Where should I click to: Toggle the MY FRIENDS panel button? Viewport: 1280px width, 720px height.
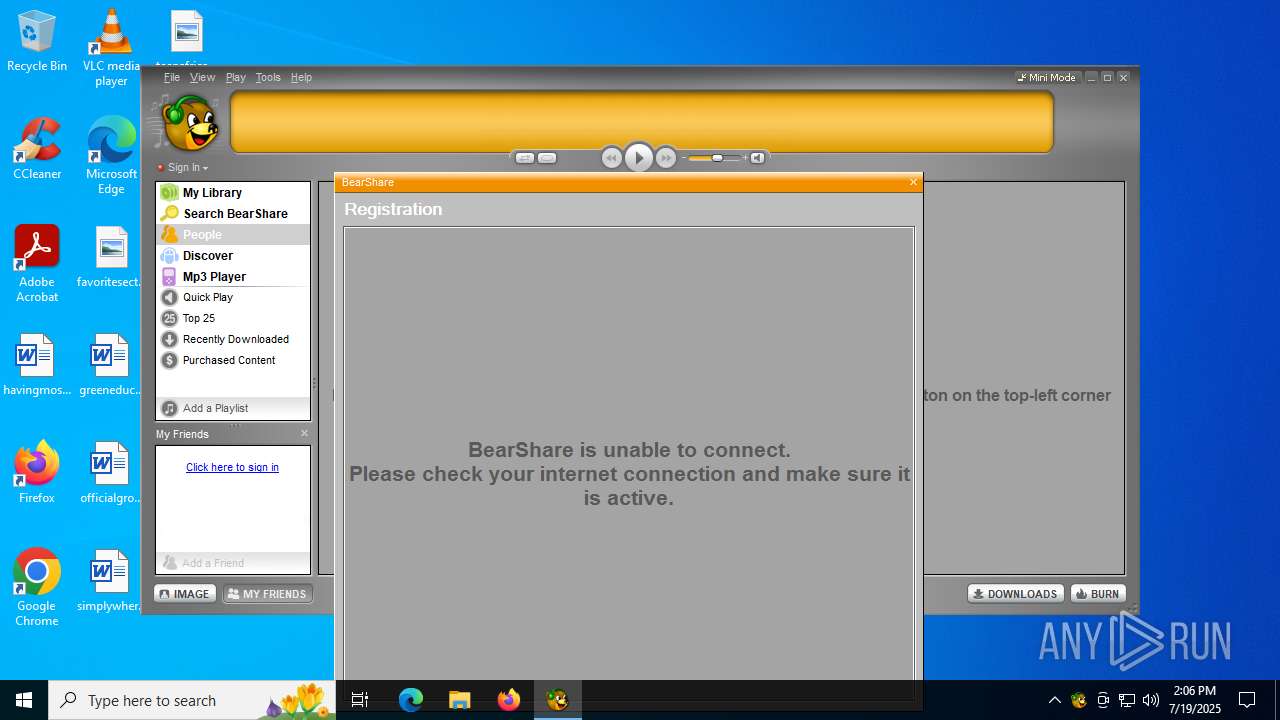(x=267, y=594)
